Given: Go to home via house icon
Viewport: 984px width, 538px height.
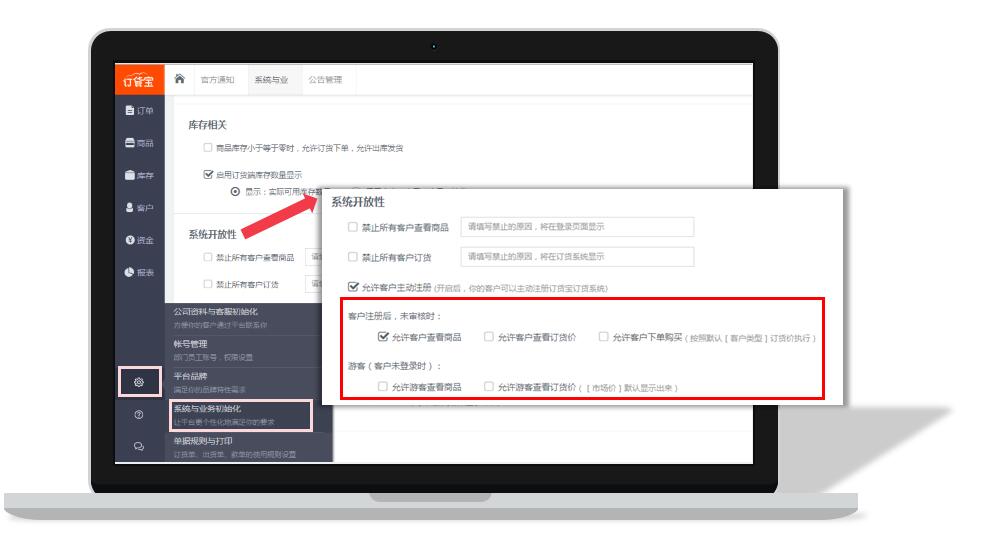Looking at the screenshot, I should 179,78.
